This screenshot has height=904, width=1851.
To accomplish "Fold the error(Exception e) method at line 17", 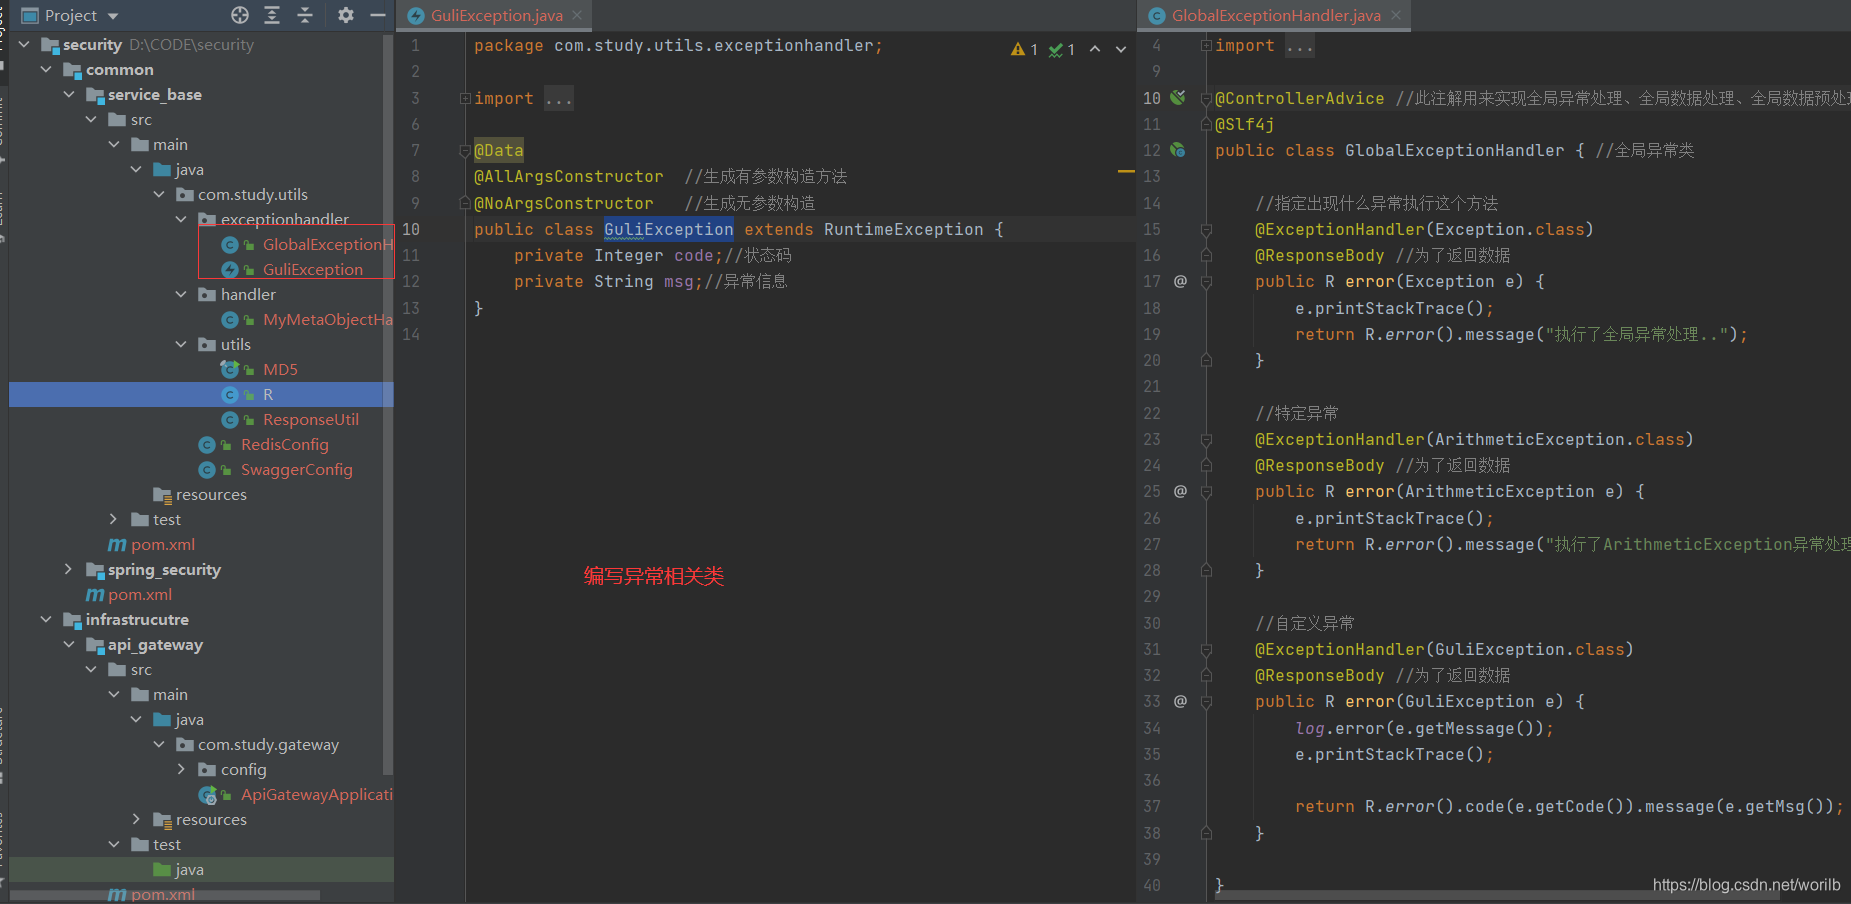I will [x=1206, y=282].
